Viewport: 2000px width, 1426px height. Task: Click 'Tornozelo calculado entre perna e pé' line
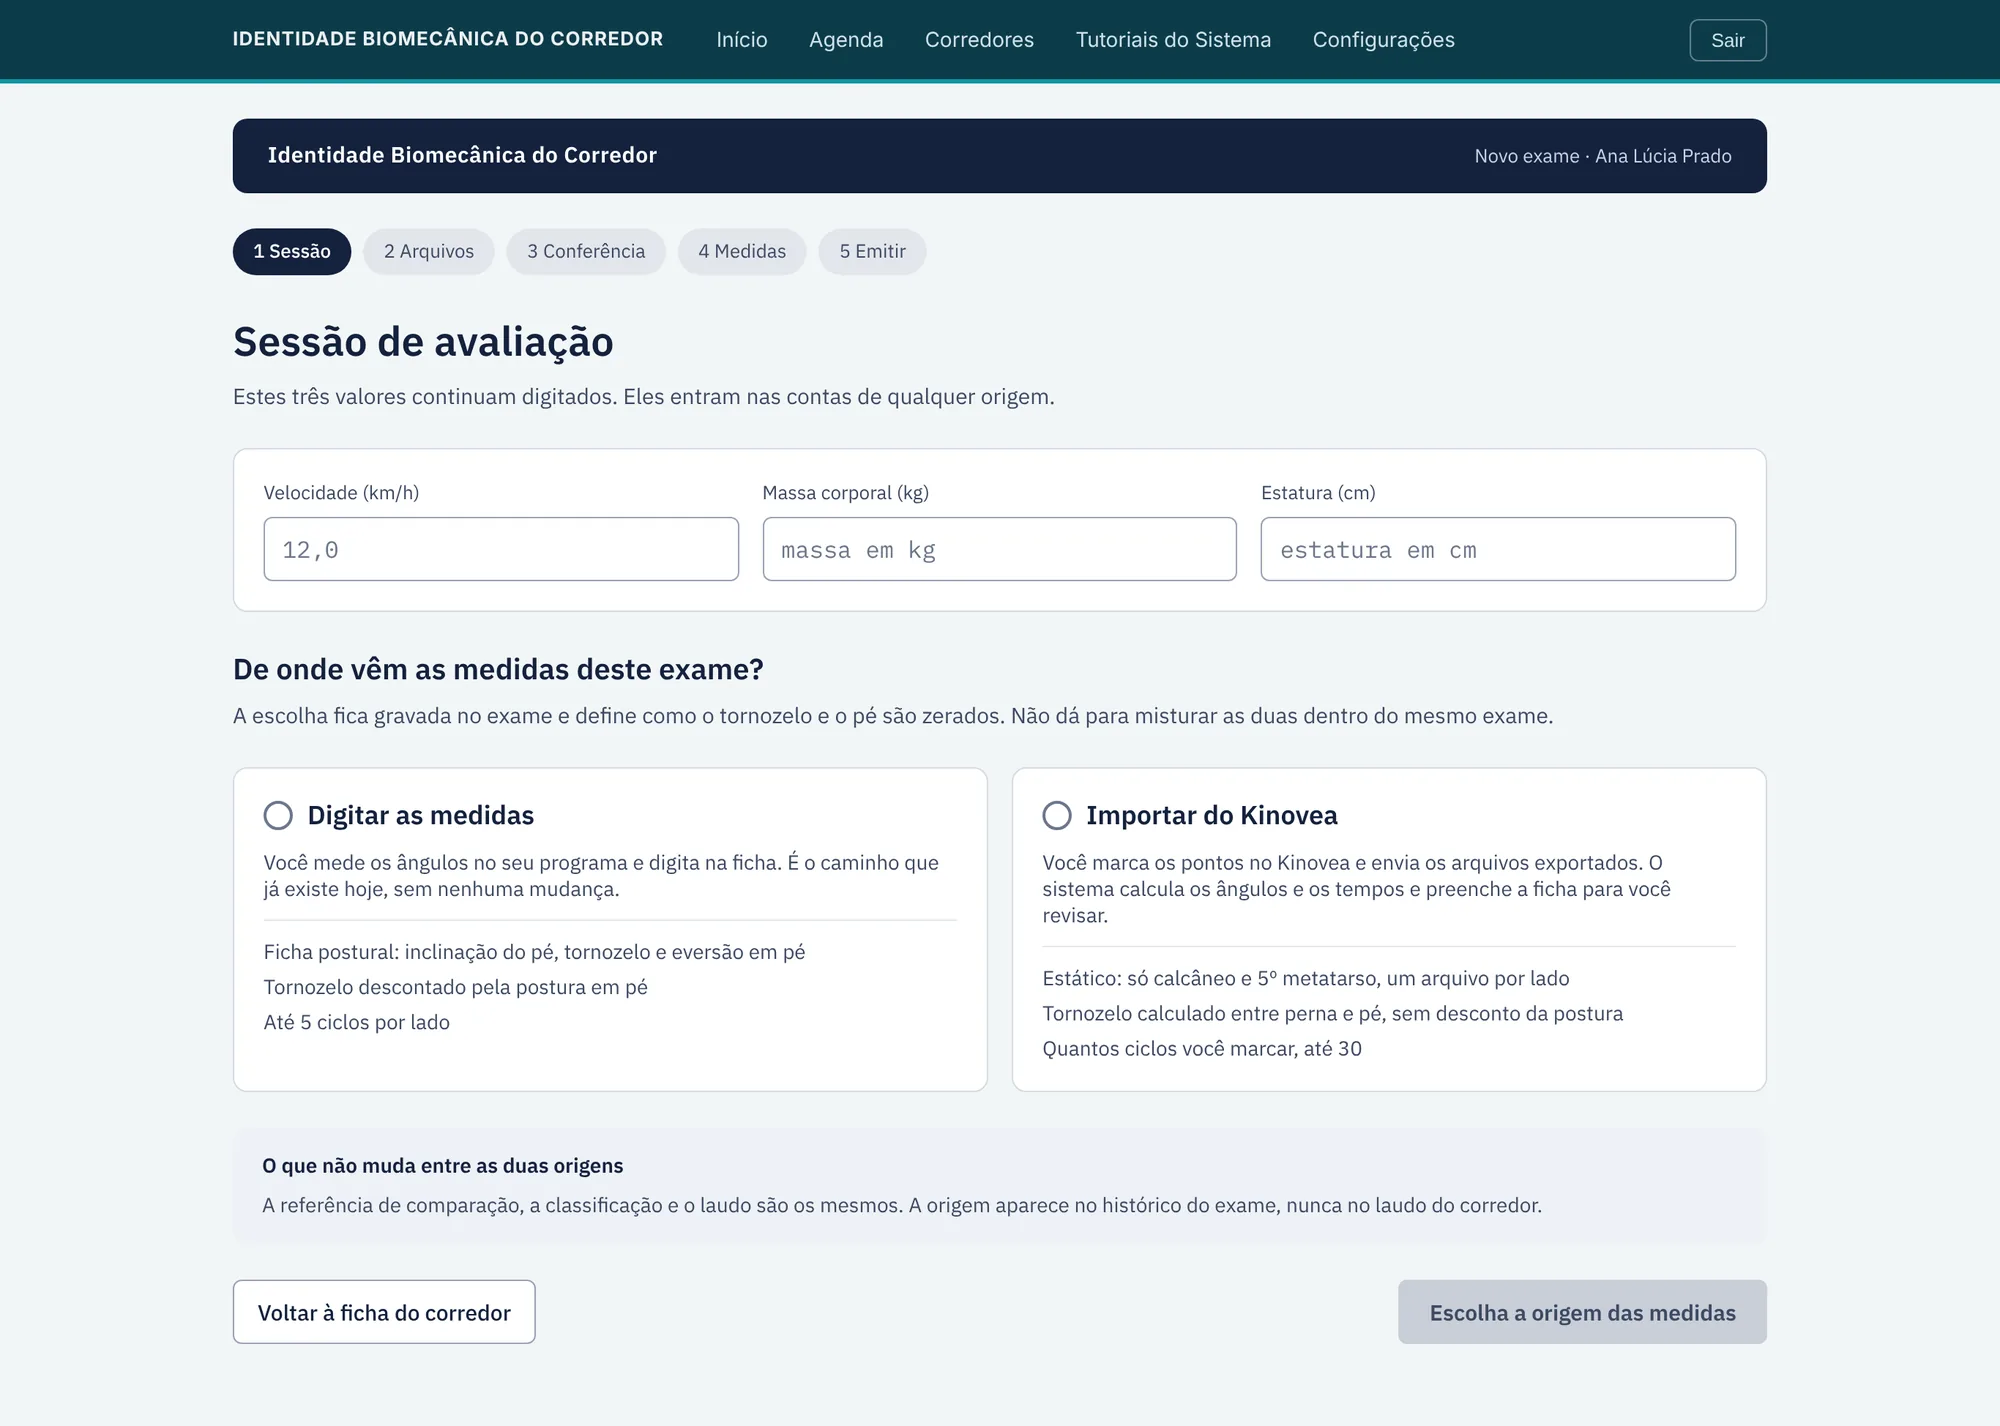[1333, 1013]
